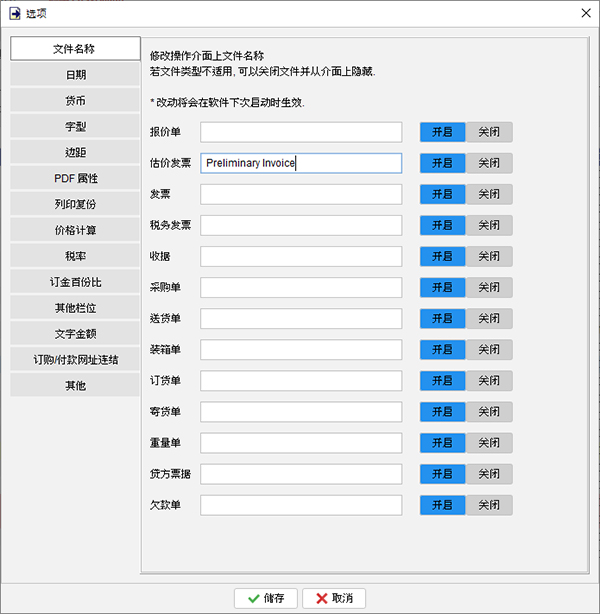Enable 采购单 with 开启

point(443,287)
